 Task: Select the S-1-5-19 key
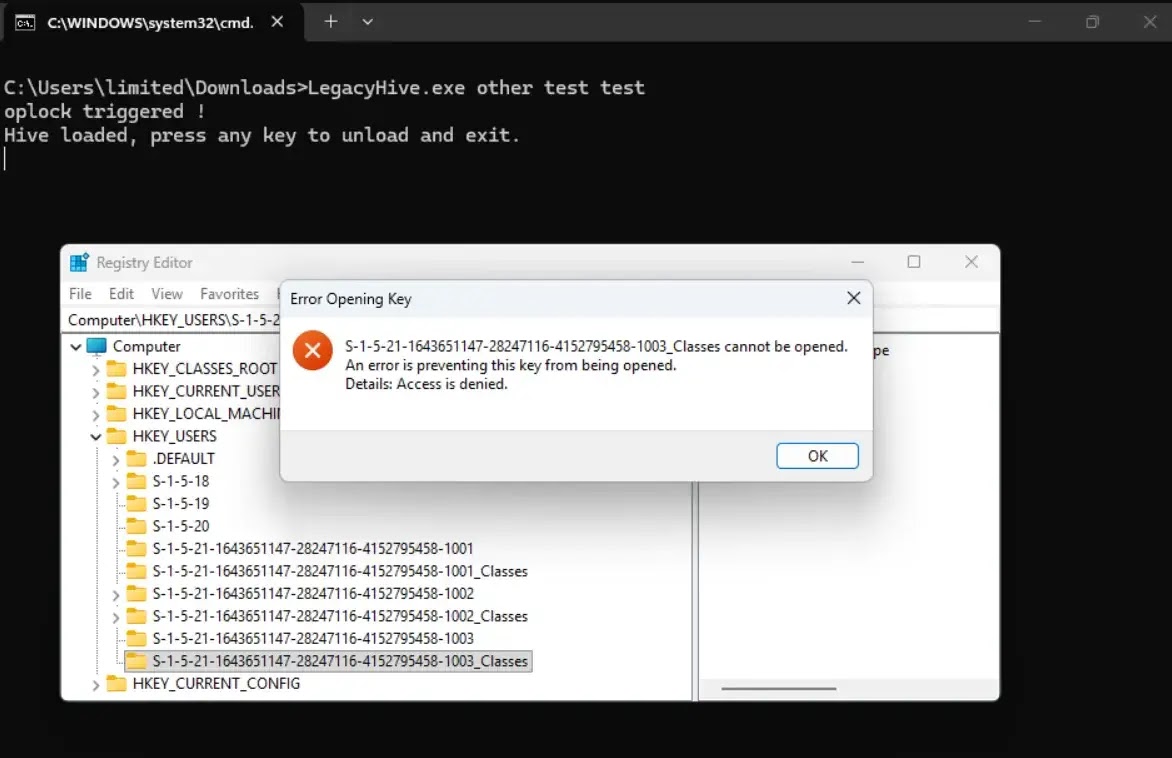181,503
